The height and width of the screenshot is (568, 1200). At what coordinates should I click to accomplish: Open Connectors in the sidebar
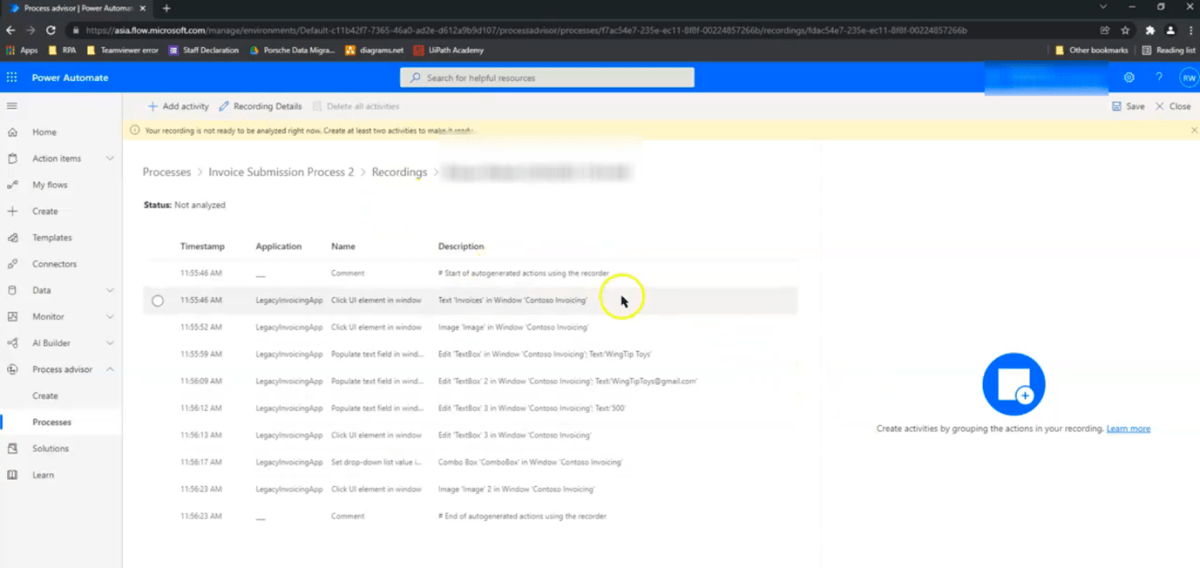click(54, 264)
